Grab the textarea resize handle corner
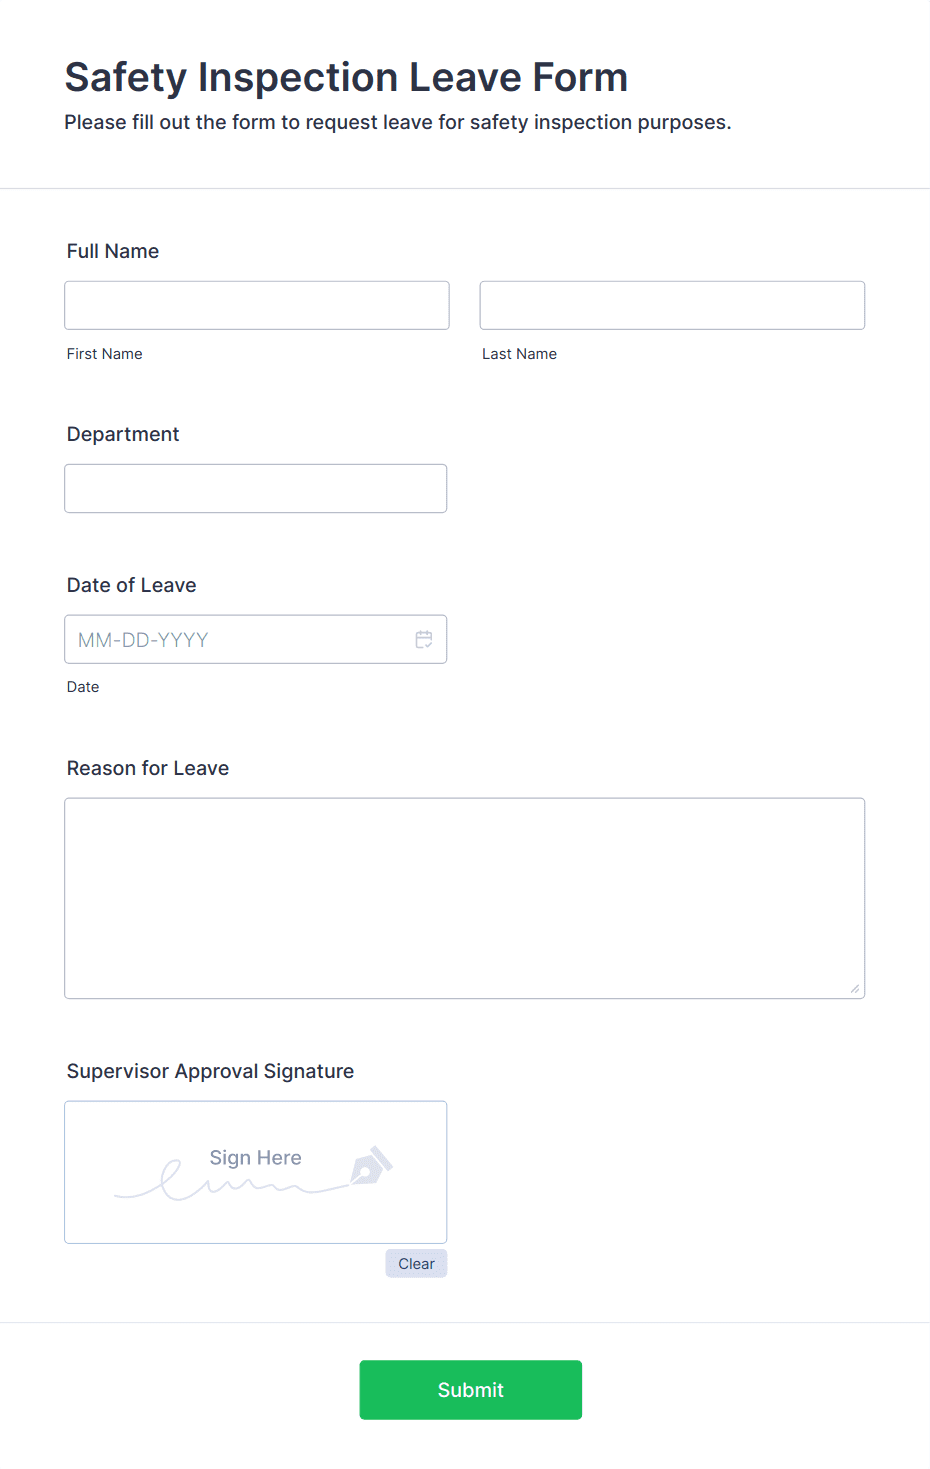Screen dimensions: 930x1469 (855, 988)
